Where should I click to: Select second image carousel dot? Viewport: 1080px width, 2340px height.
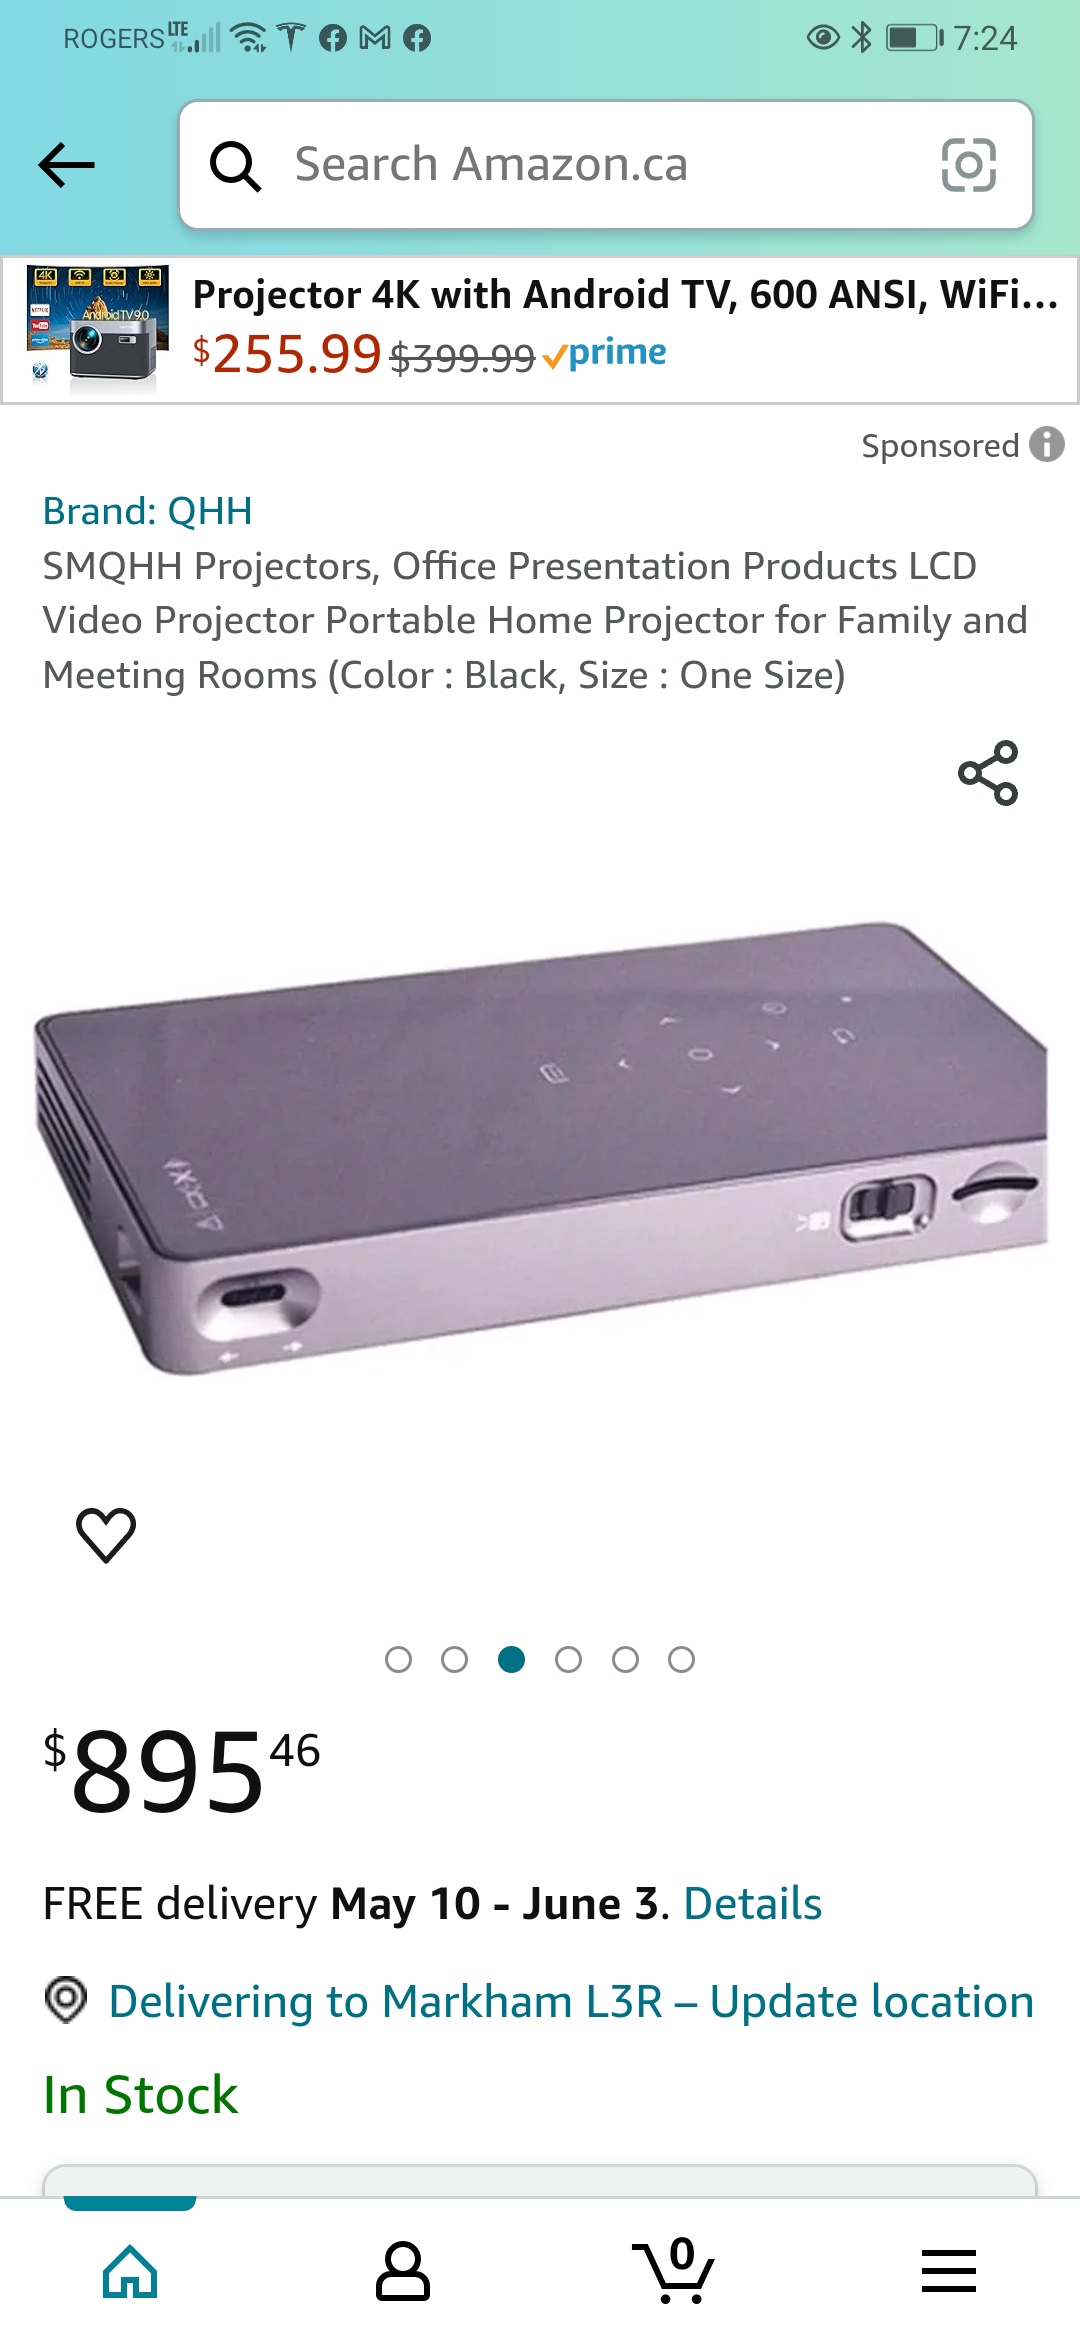point(454,1660)
